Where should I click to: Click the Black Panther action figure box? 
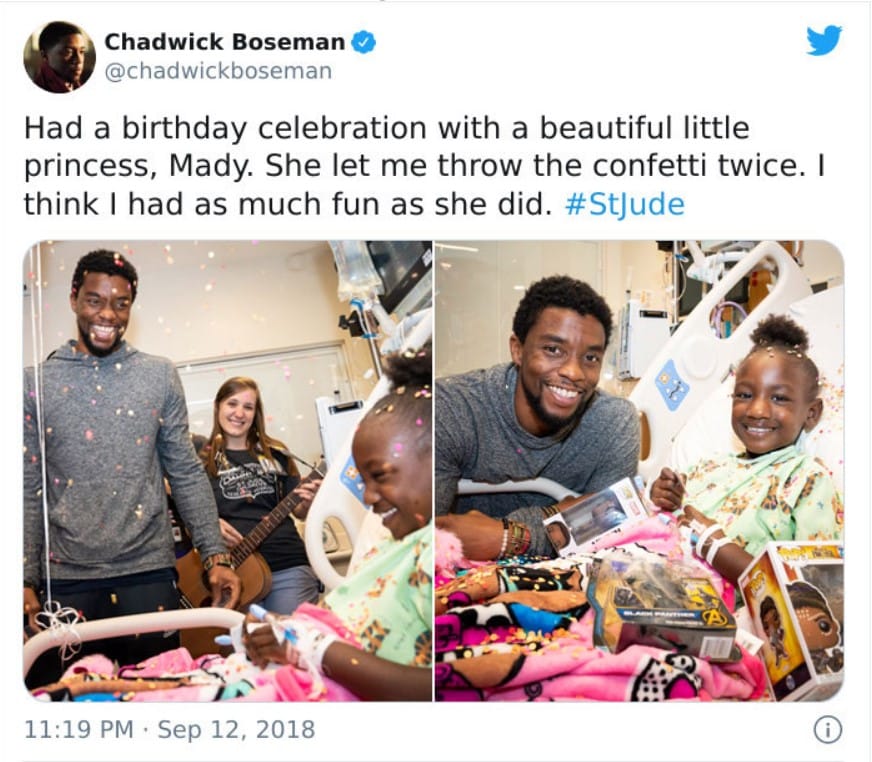pyautogui.click(x=663, y=610)
